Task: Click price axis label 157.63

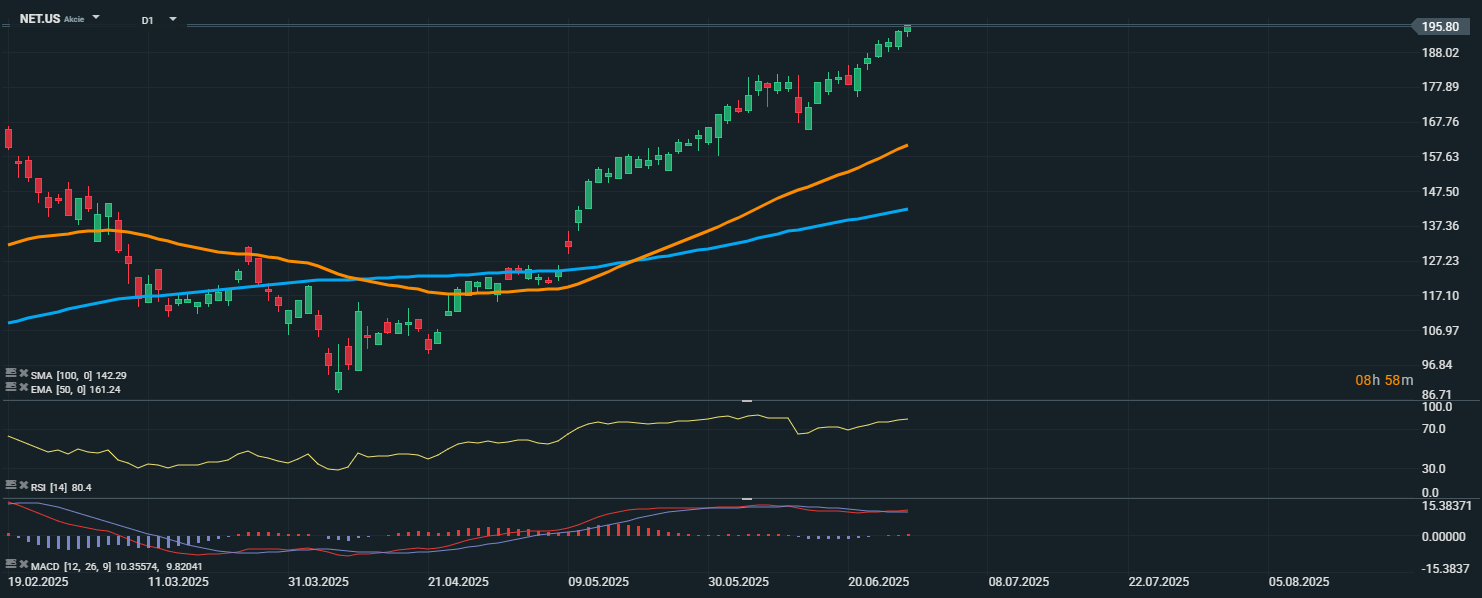Action: click(x=1440, y=157)
